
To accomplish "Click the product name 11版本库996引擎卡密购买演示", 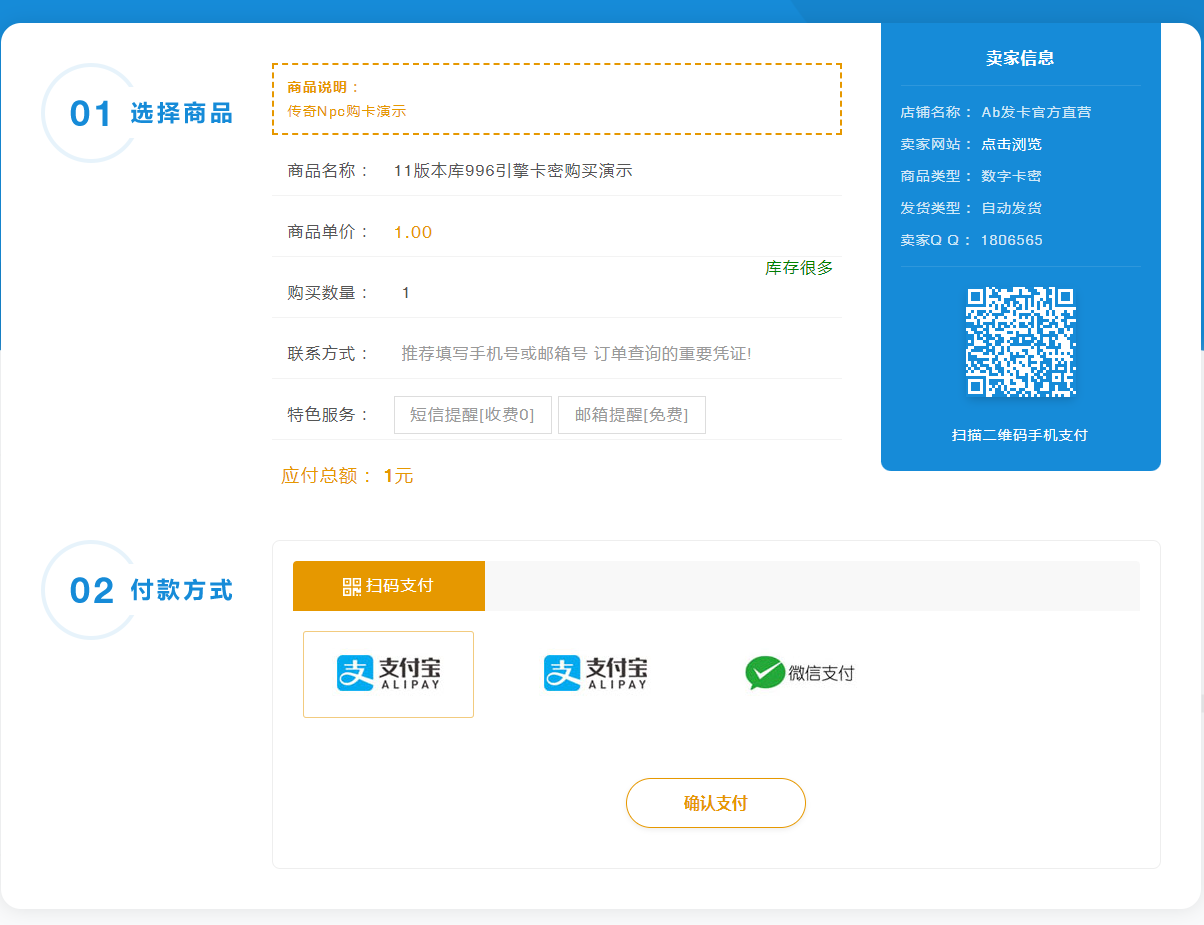I will click(513, 171).
